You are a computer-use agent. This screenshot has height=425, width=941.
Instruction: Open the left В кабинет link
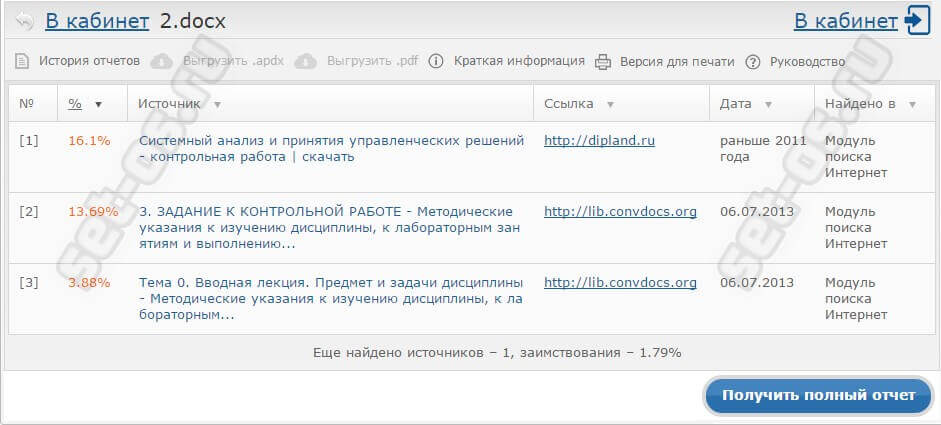(x=97, y=22)
